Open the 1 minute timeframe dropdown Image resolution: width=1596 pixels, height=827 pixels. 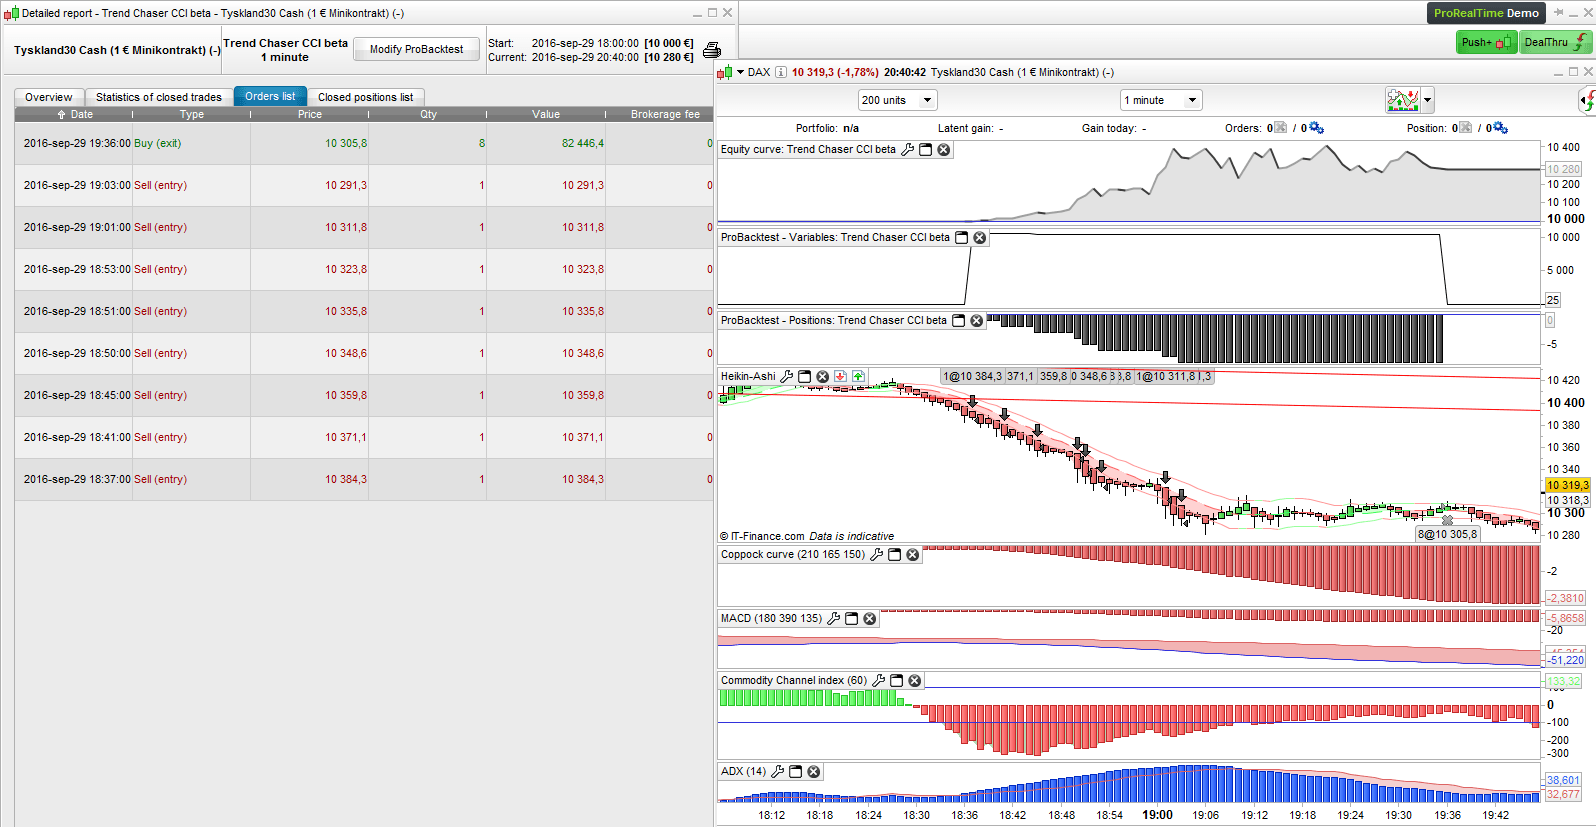tap(1192, 100)
